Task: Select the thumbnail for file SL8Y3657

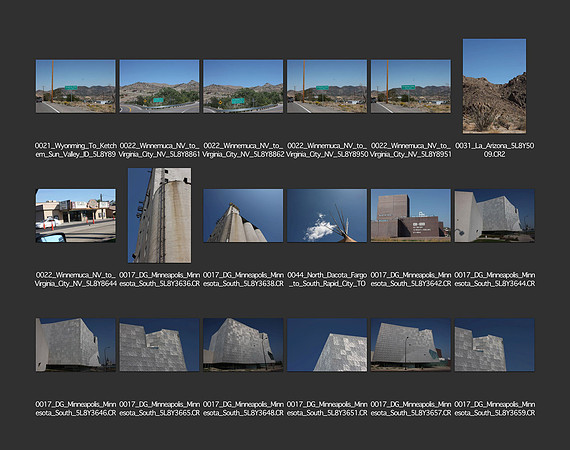Action: (411, 345)
